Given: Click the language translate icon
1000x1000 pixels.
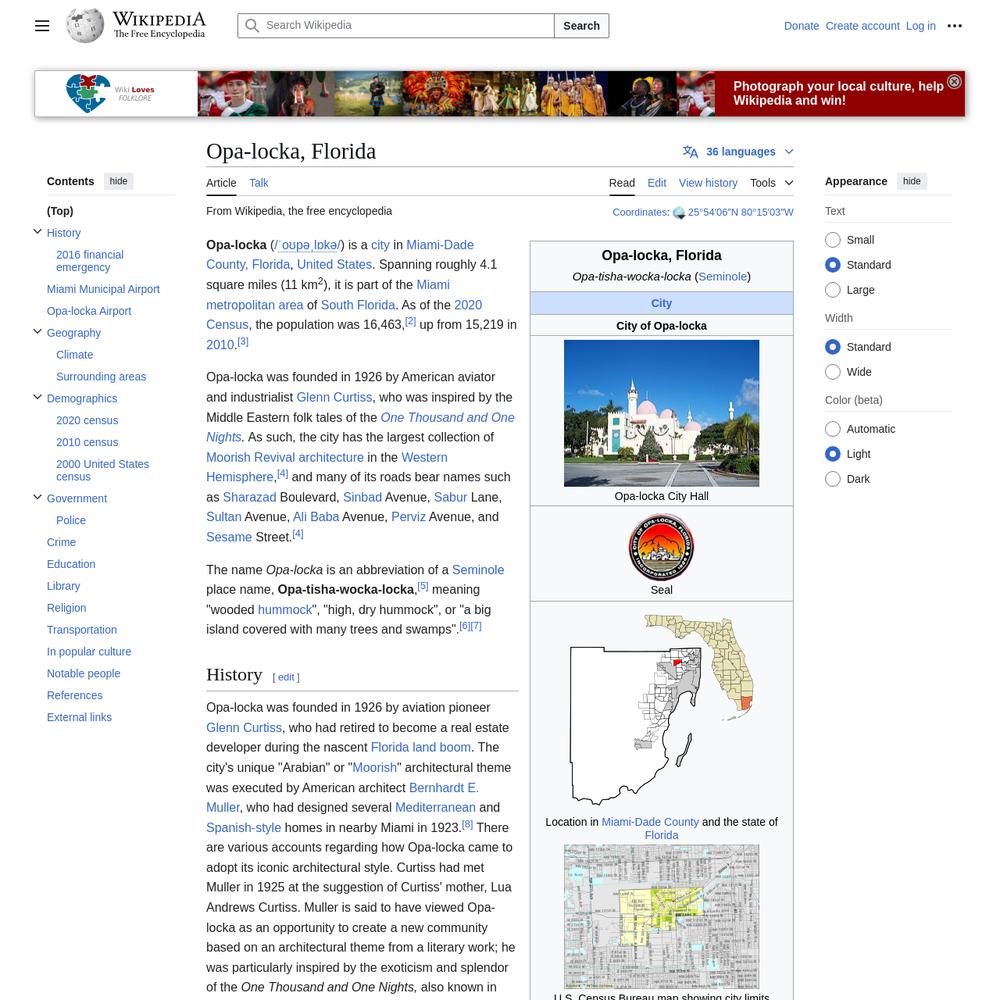Looking at the screenshot, I should pos(690,152).
